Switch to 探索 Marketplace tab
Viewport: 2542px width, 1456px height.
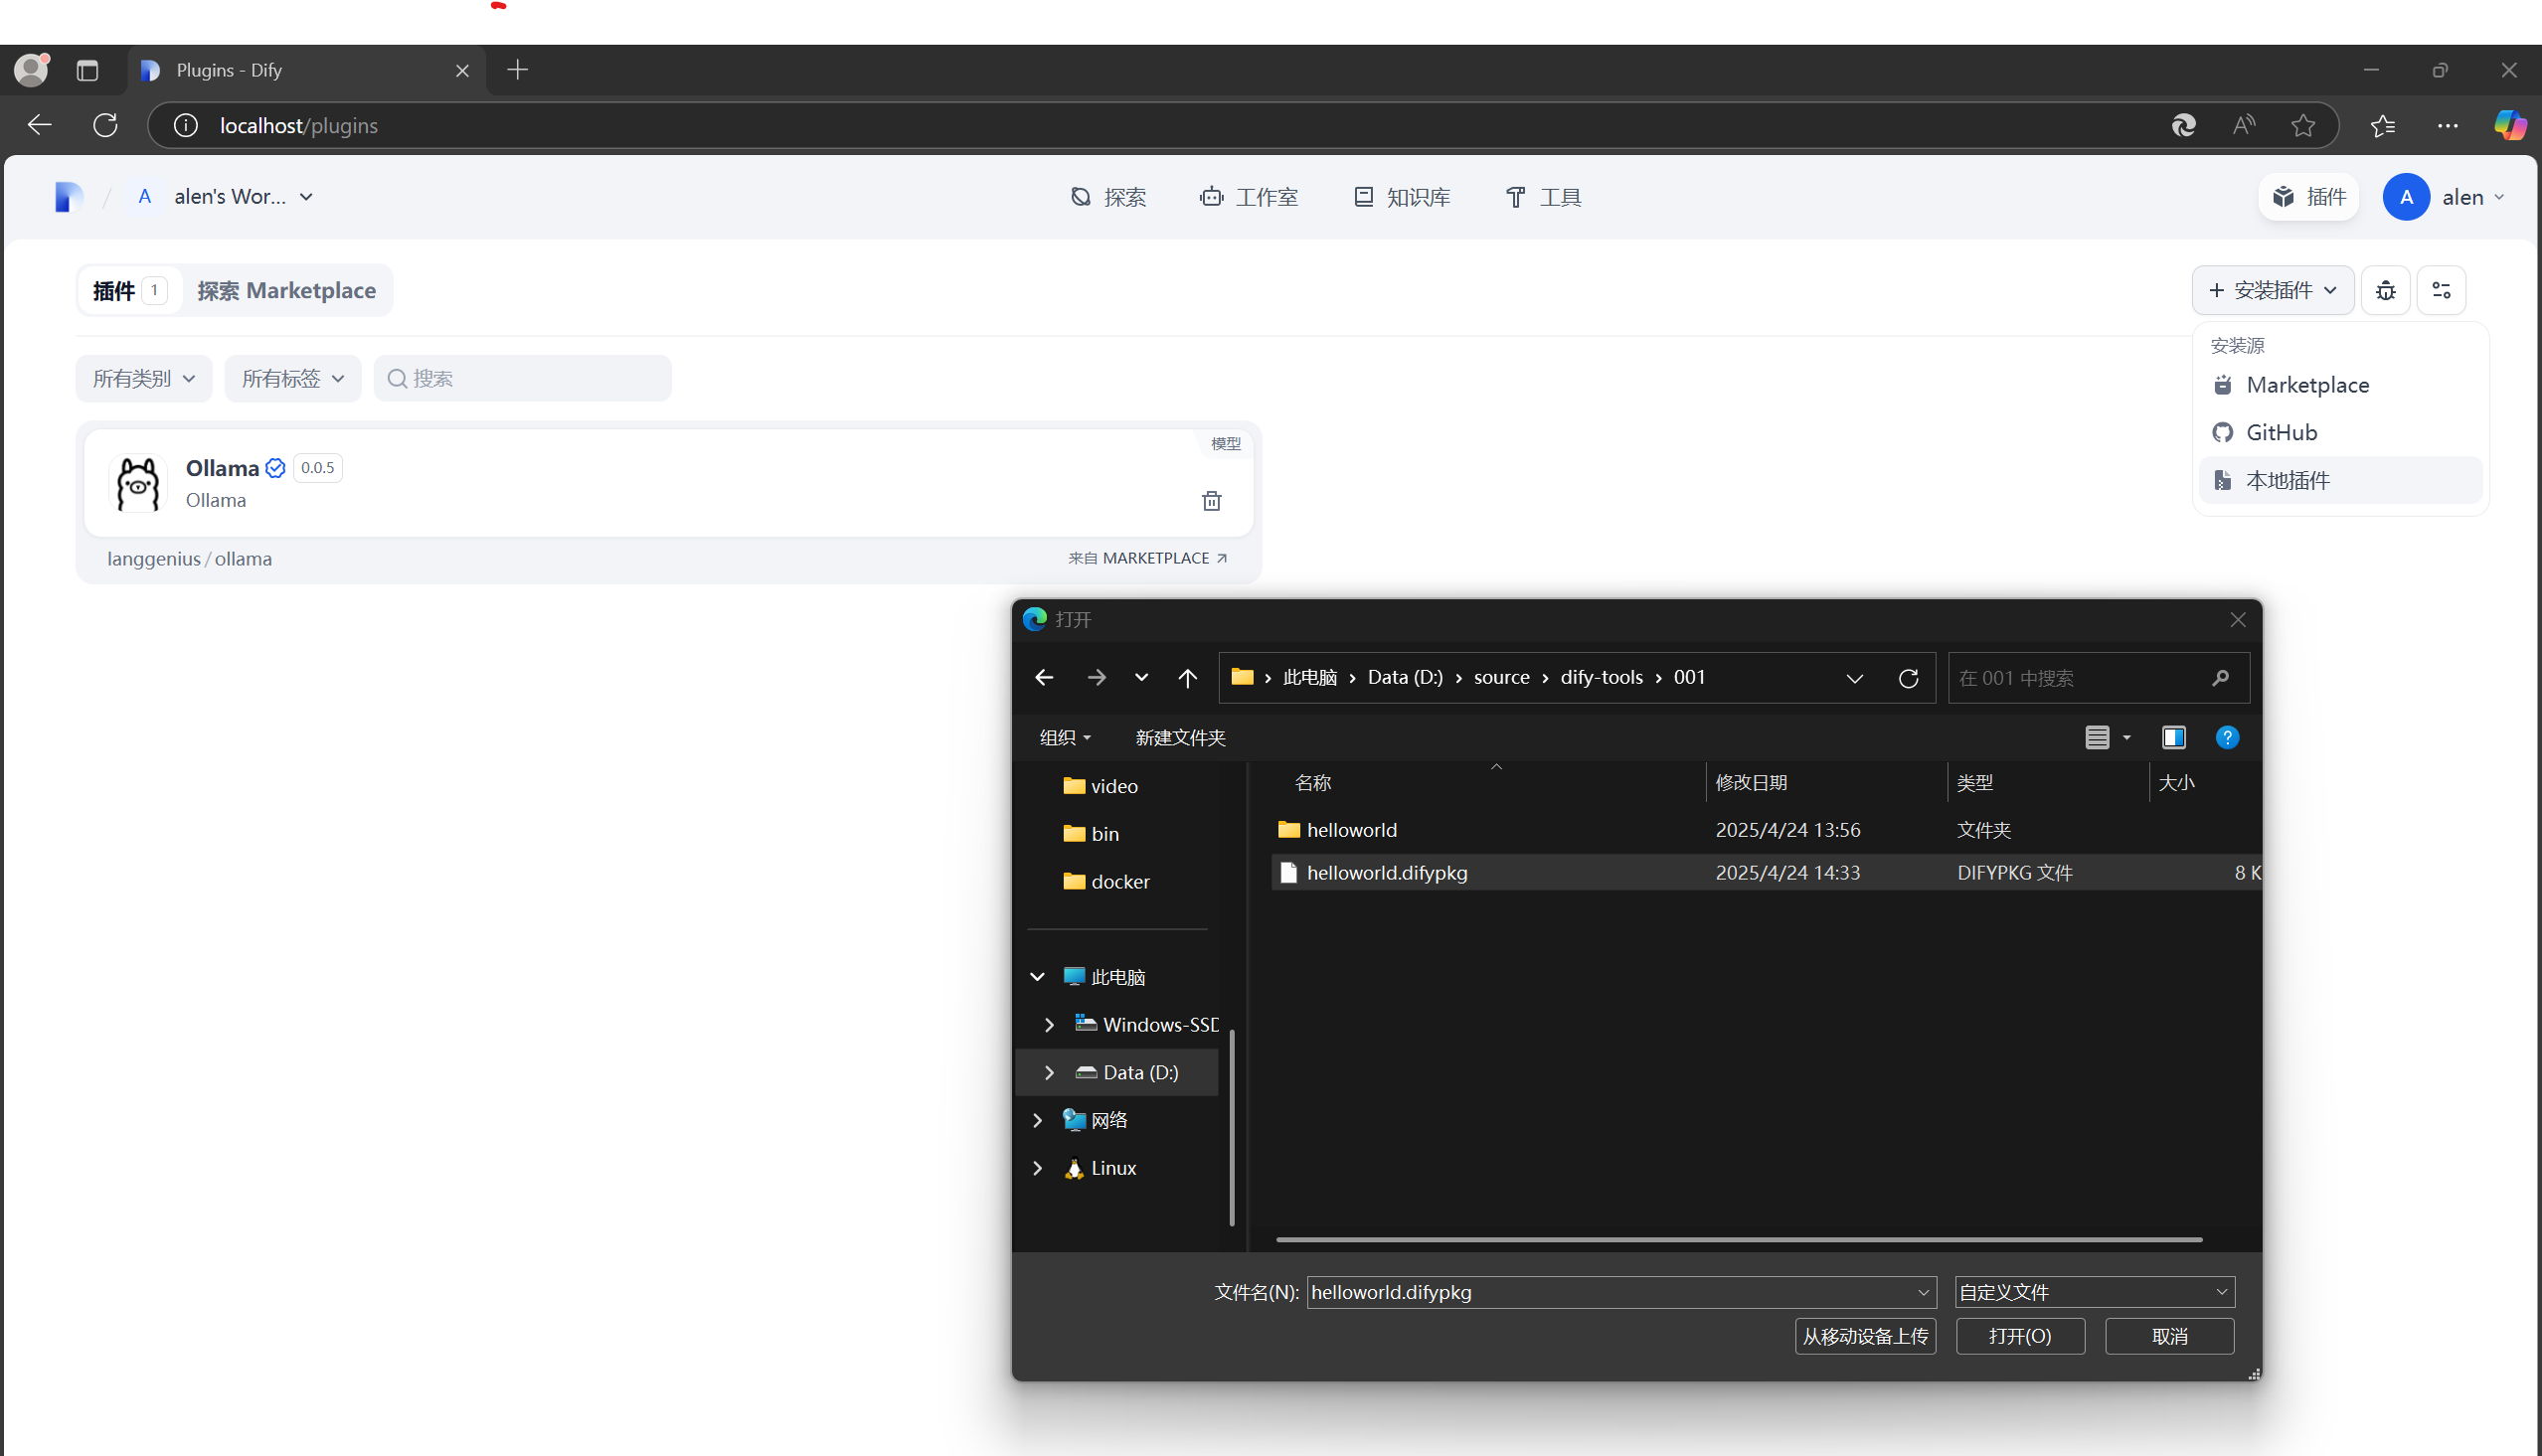click(286, 291)
